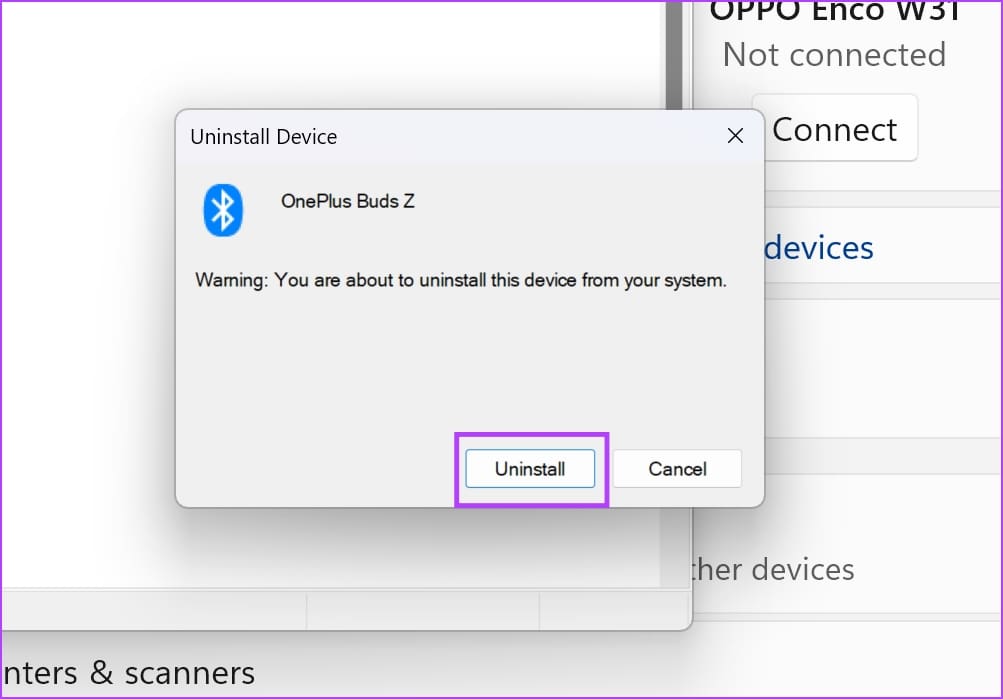This screenshot has width=1003, height=699.
Task: Connect the OPPO Enco W31 earbuds
Action: tap(834, 129)
